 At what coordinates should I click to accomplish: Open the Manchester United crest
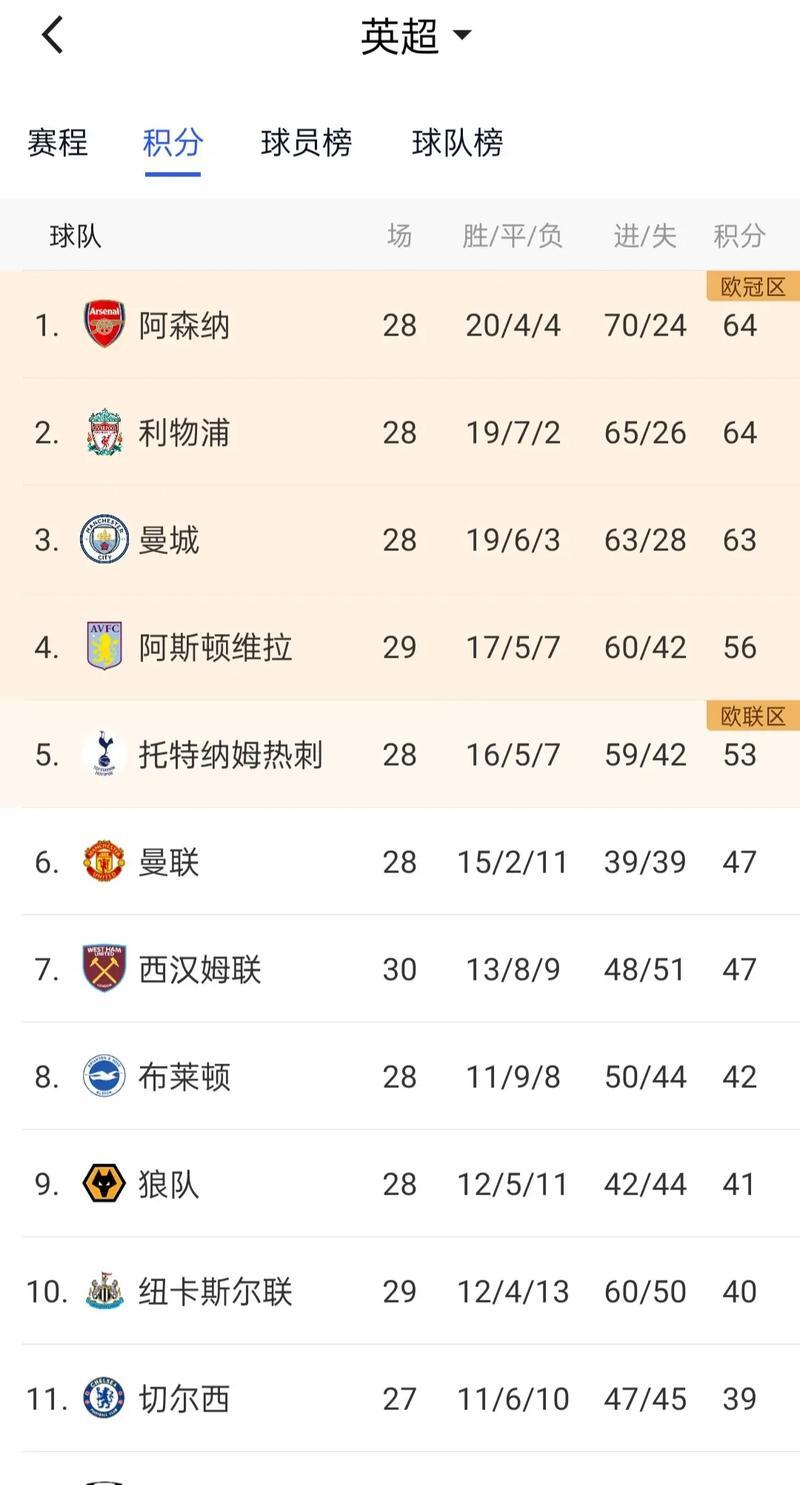pyautogui.click(x=105, y=862)
